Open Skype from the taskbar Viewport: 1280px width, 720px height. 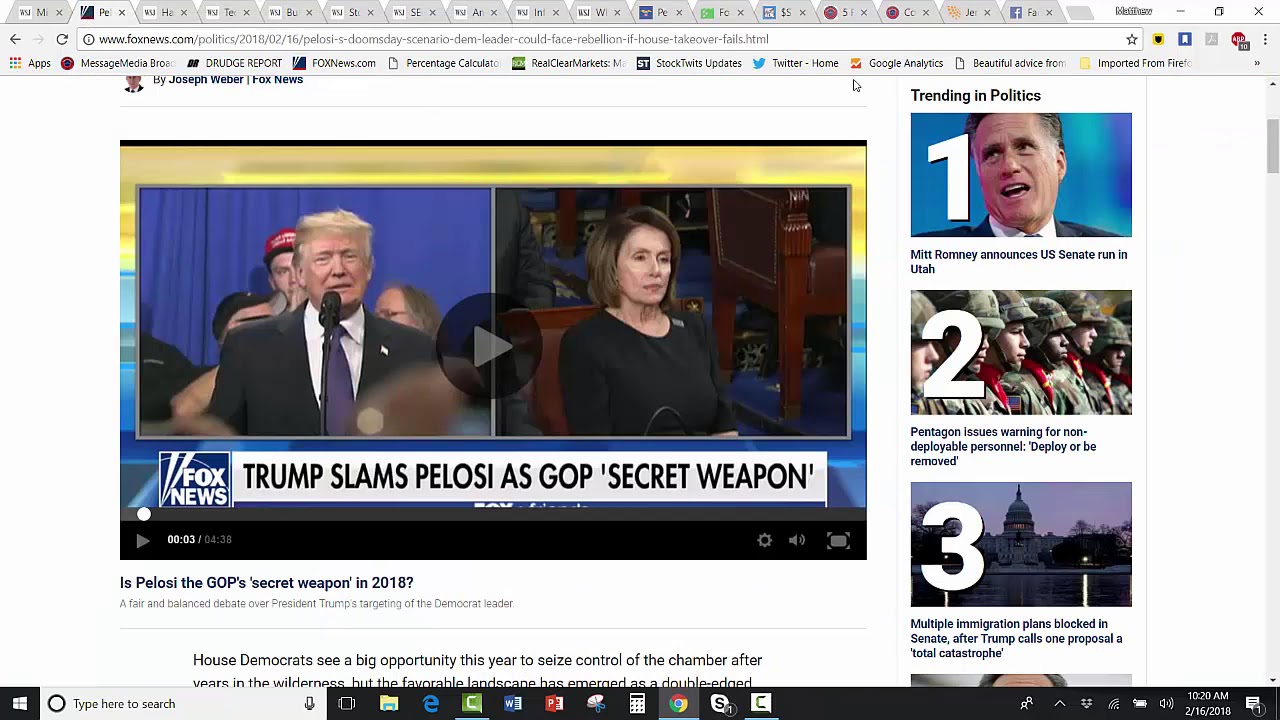pos(720,704)
